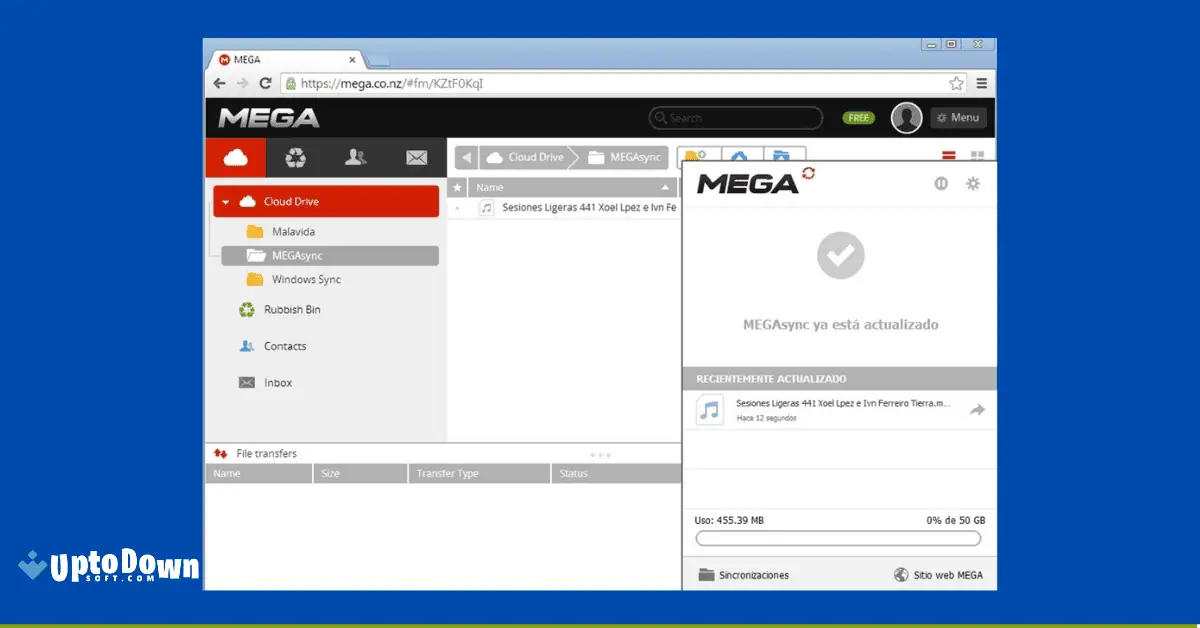Click the File transfers icon
This screenshot has height=628, width=1200.
point(220,453)
